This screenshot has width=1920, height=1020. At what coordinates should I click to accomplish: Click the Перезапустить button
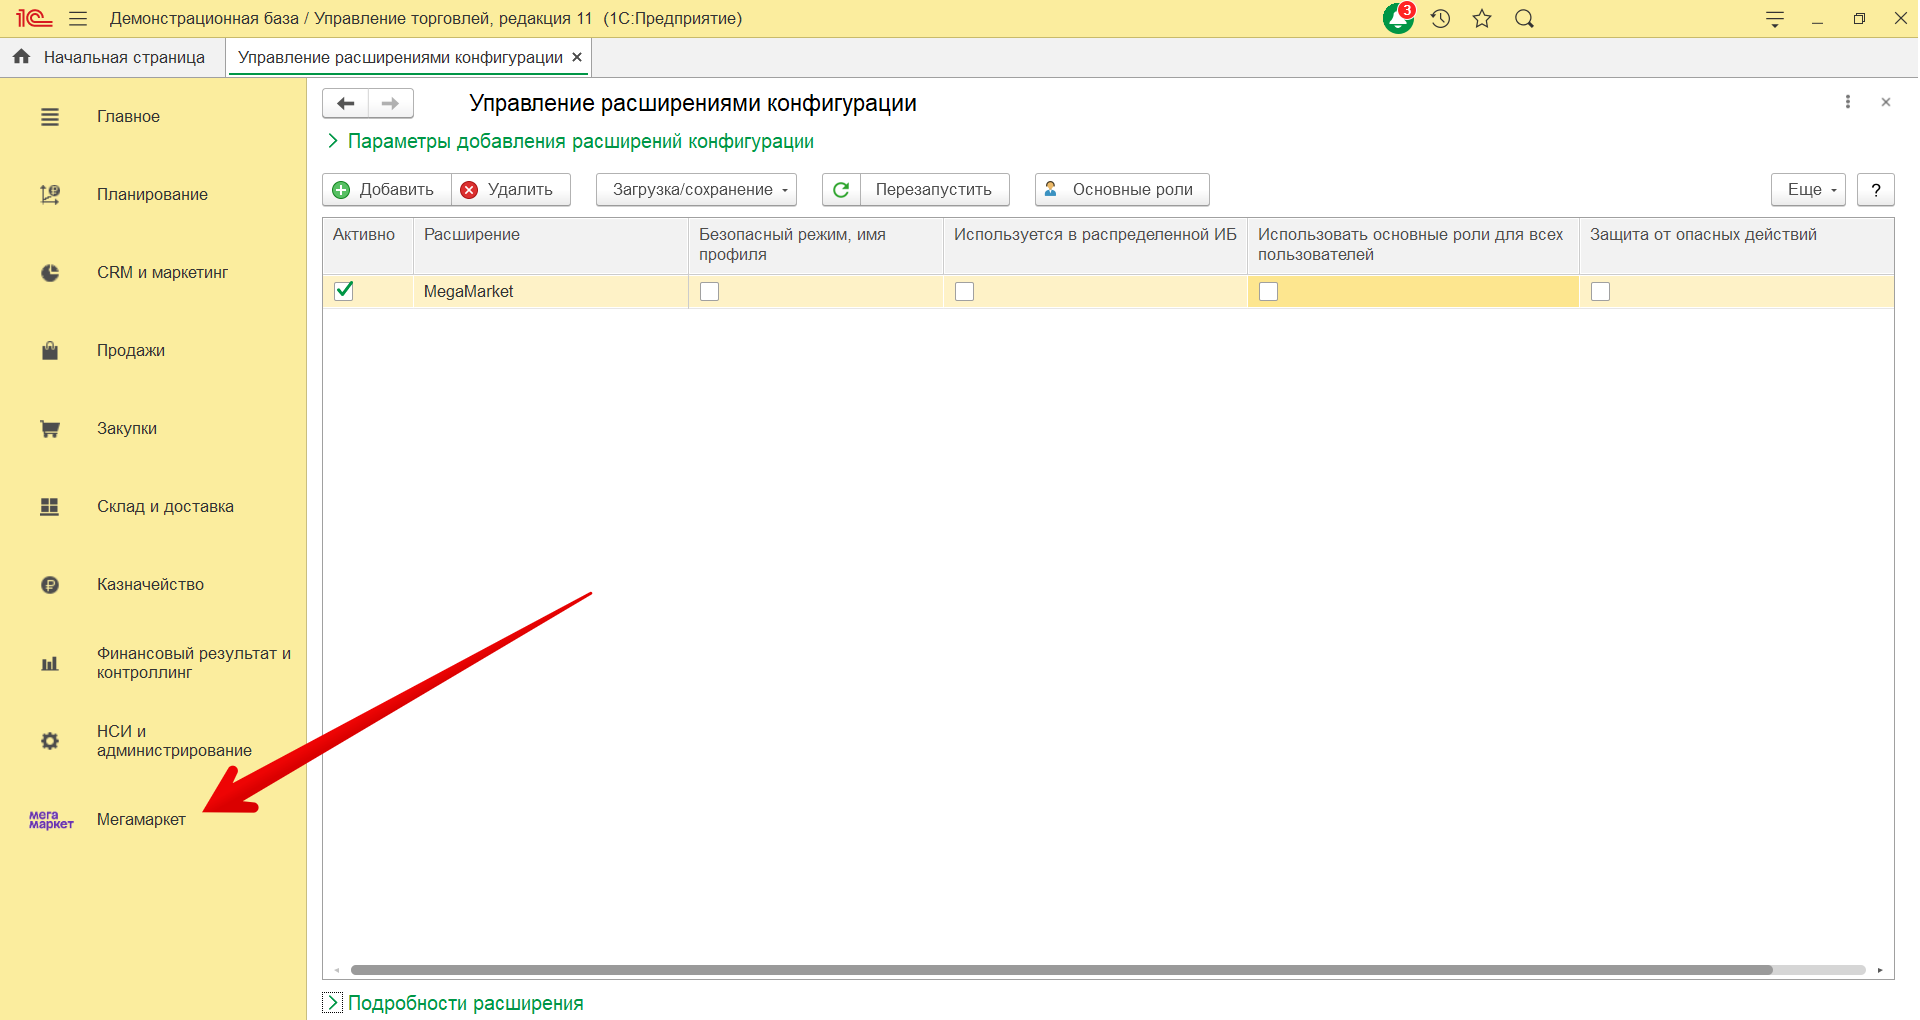click(934, 190)
